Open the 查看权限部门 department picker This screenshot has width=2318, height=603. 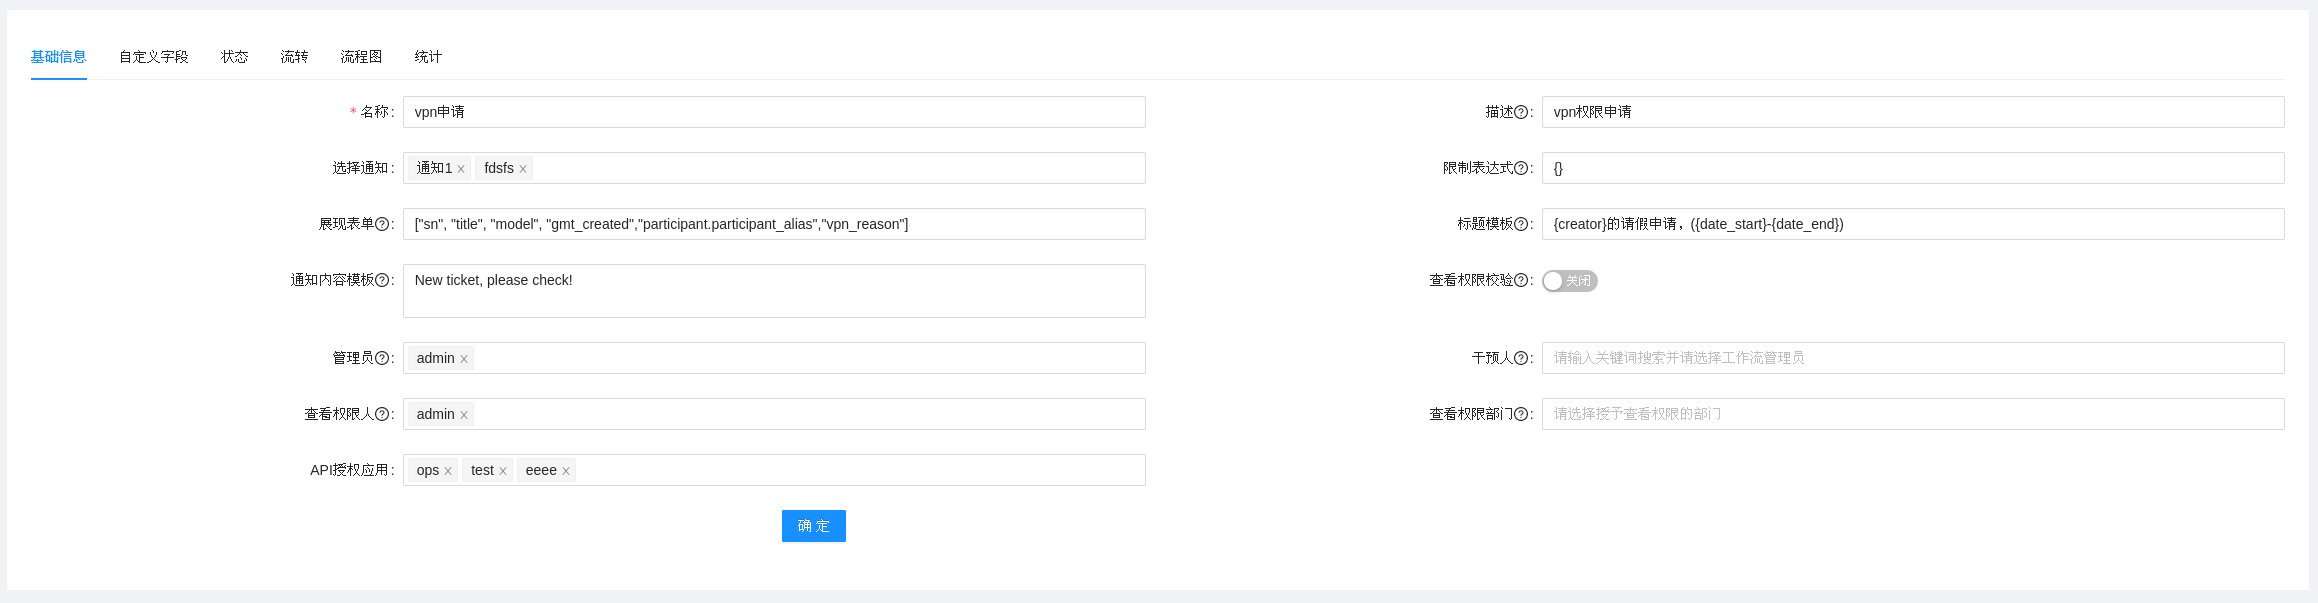tap(1900, 414)
